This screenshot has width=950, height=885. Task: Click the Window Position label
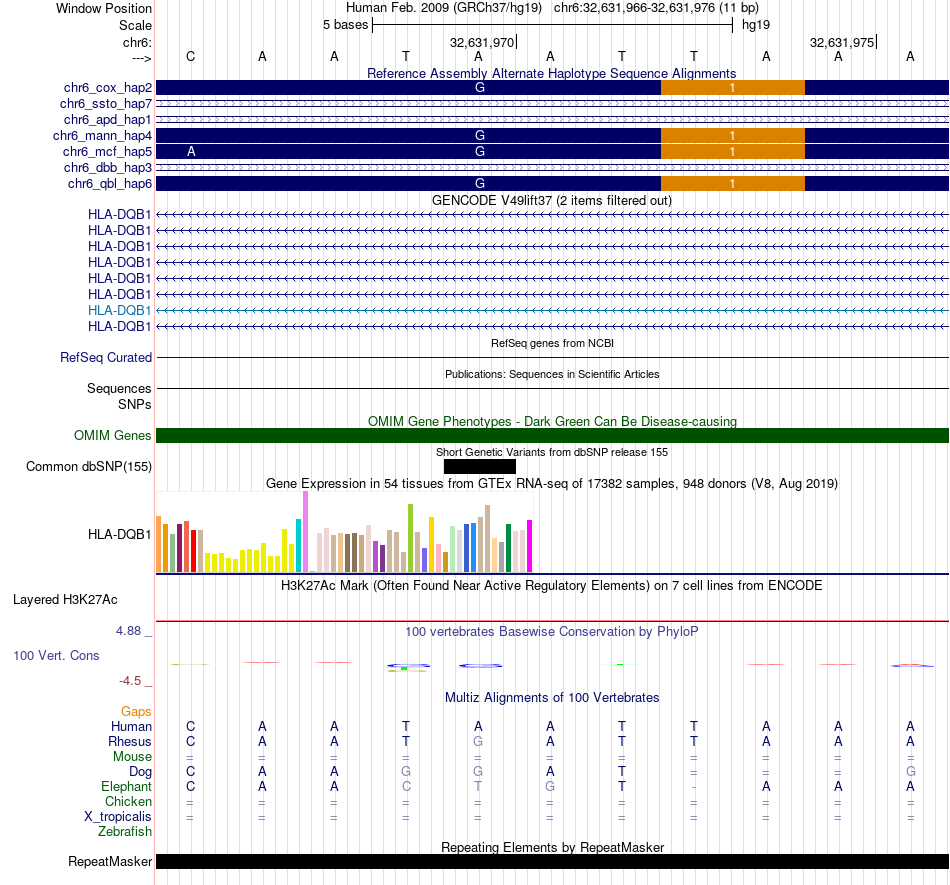tap(104, 8)
